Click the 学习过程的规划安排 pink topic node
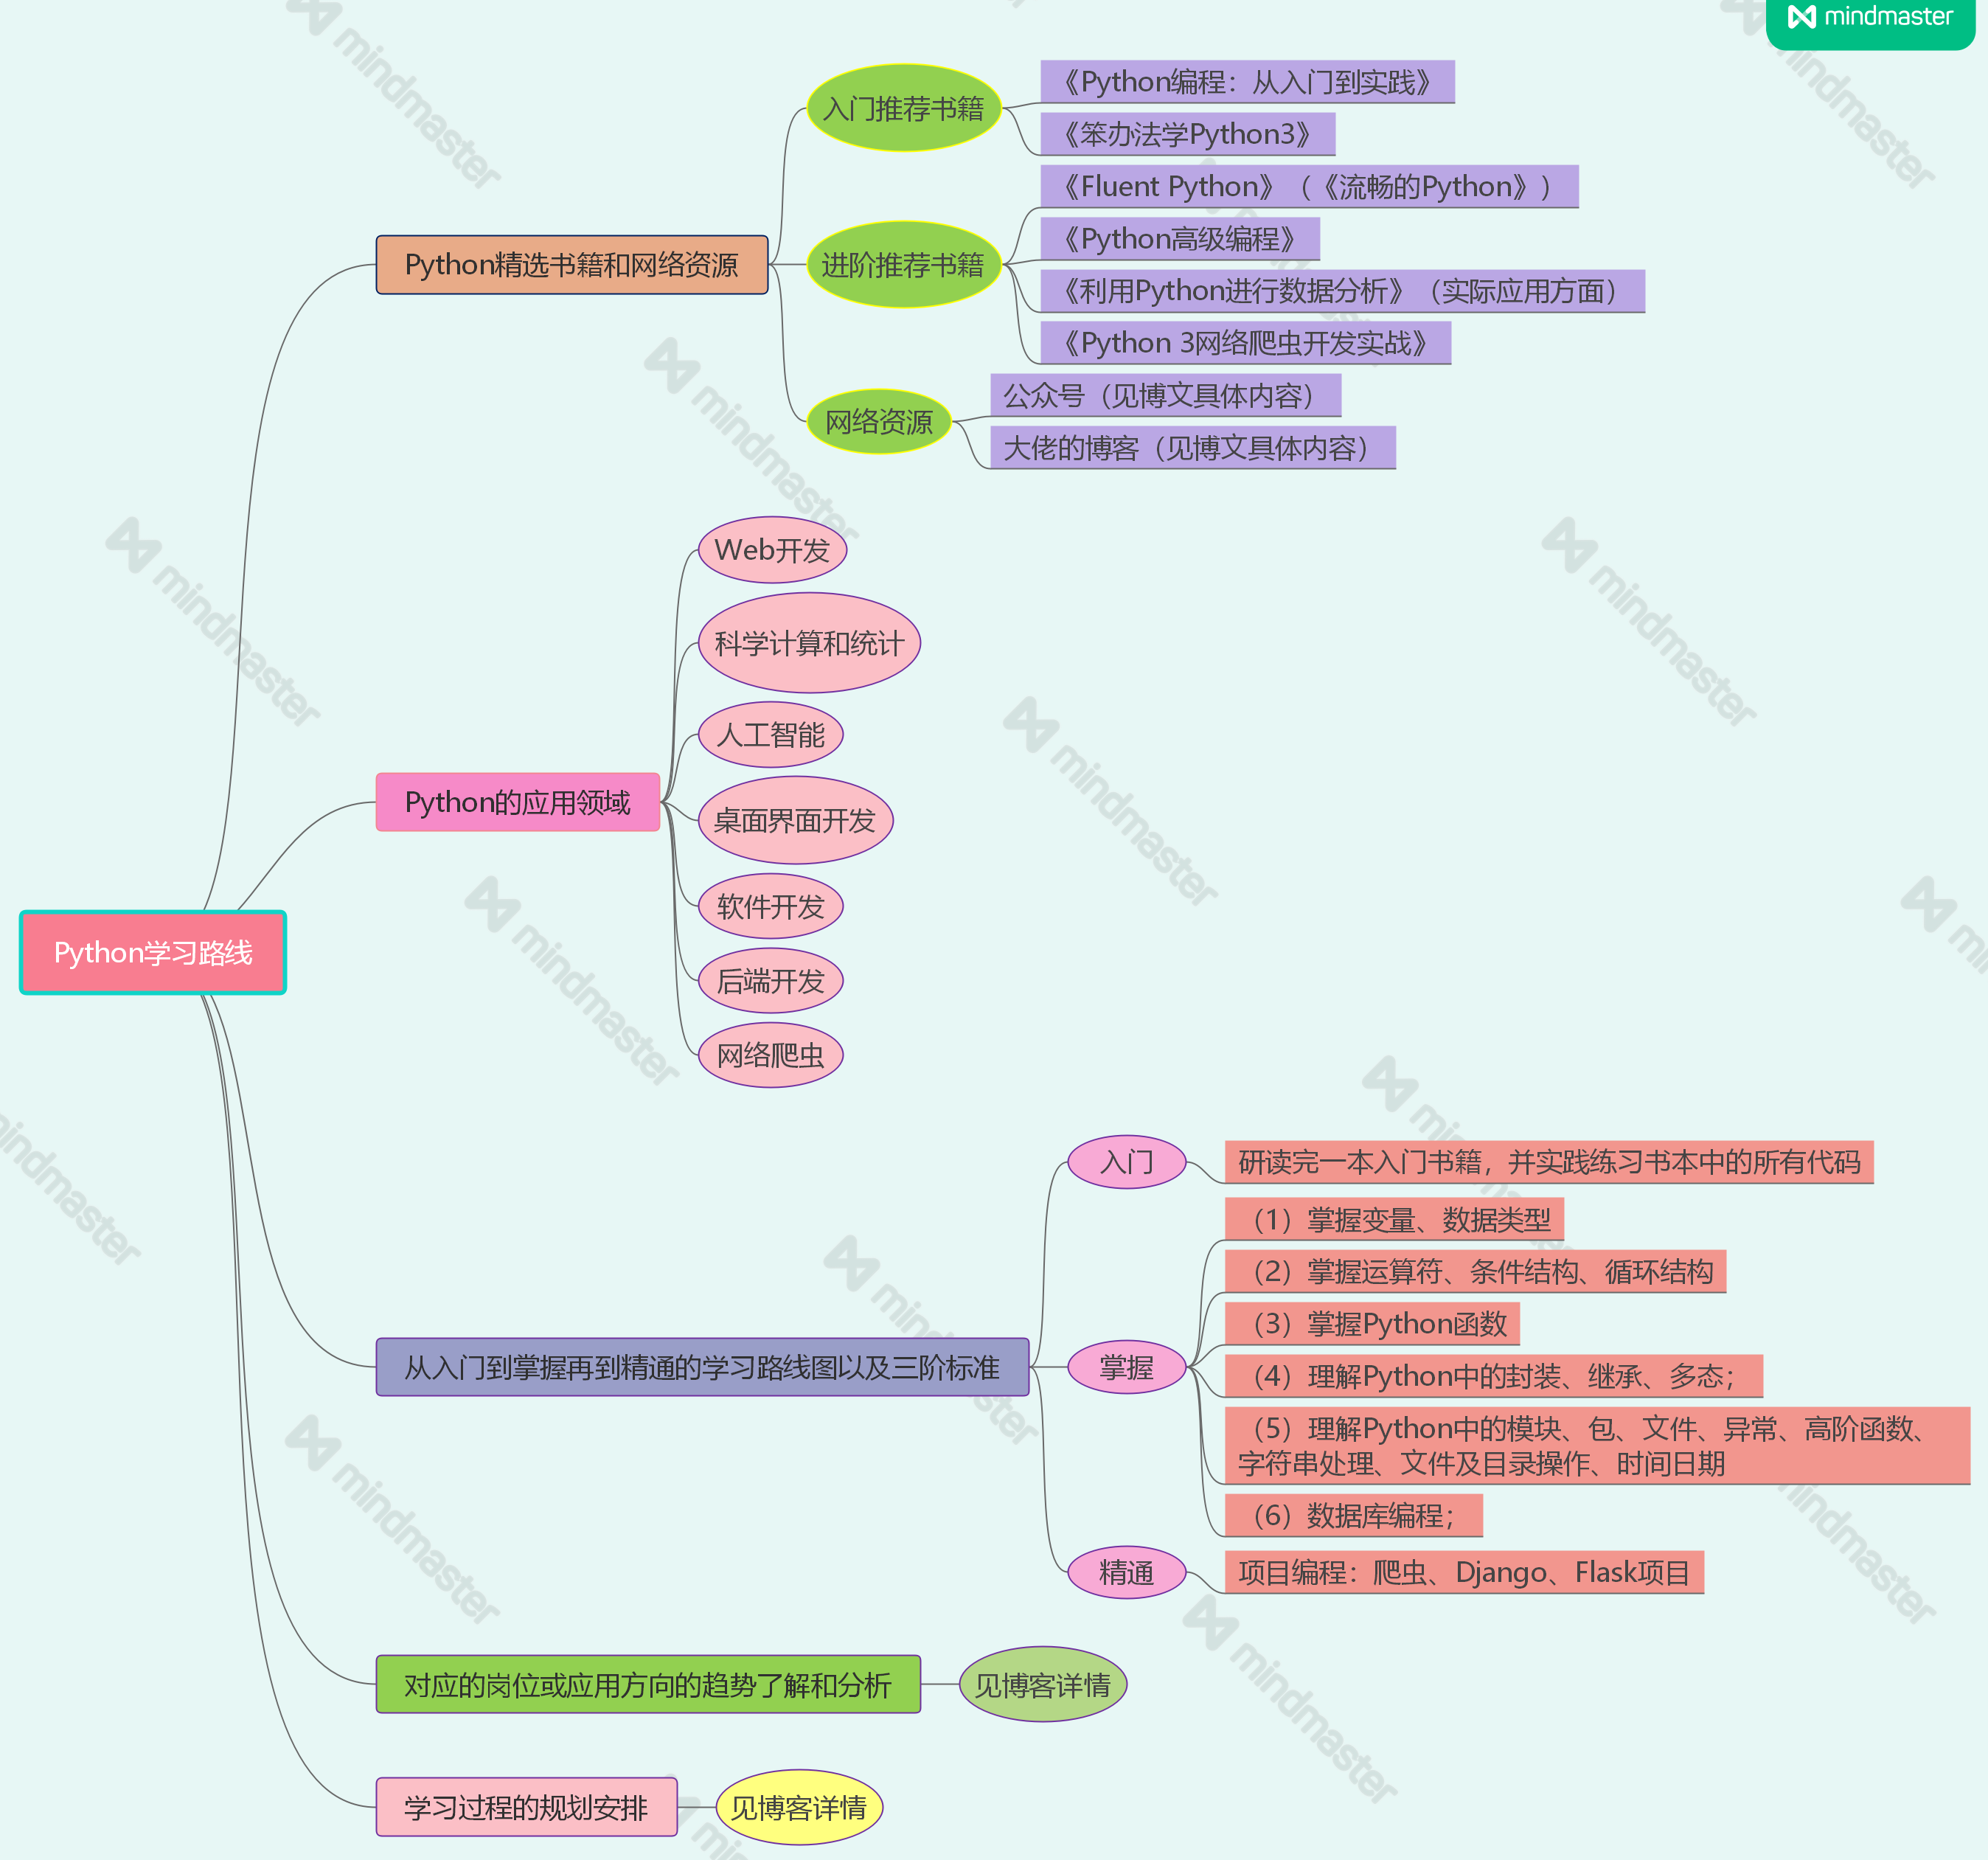 pyautogui.click(x=526, y=1807)
